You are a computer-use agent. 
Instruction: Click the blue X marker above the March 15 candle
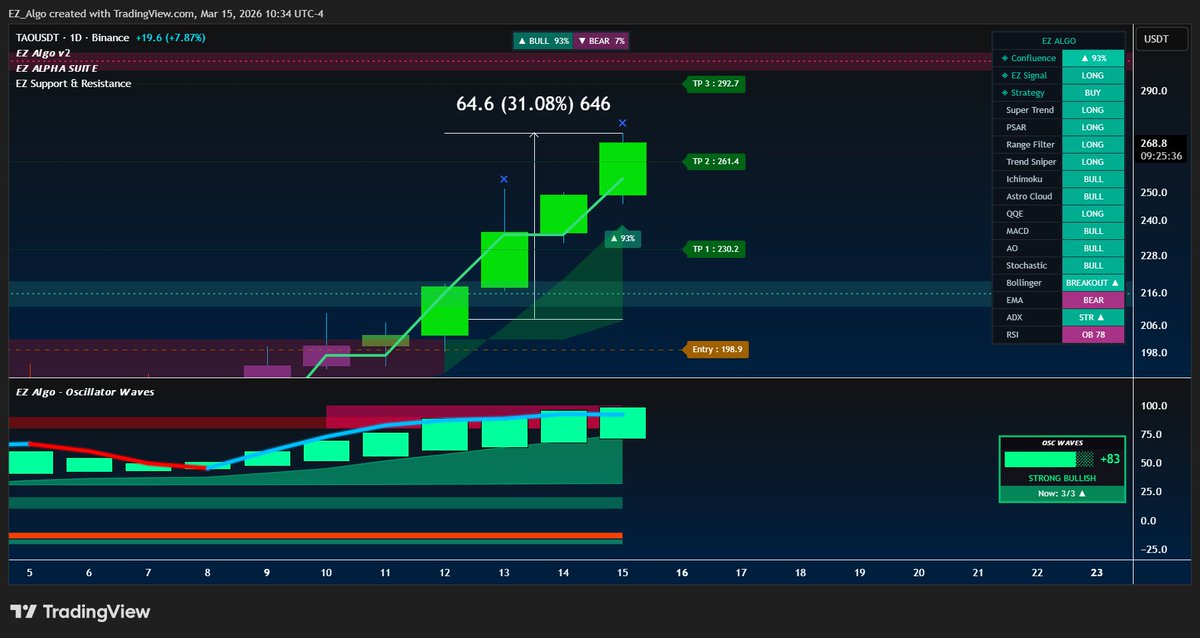[x=622, y=123]
